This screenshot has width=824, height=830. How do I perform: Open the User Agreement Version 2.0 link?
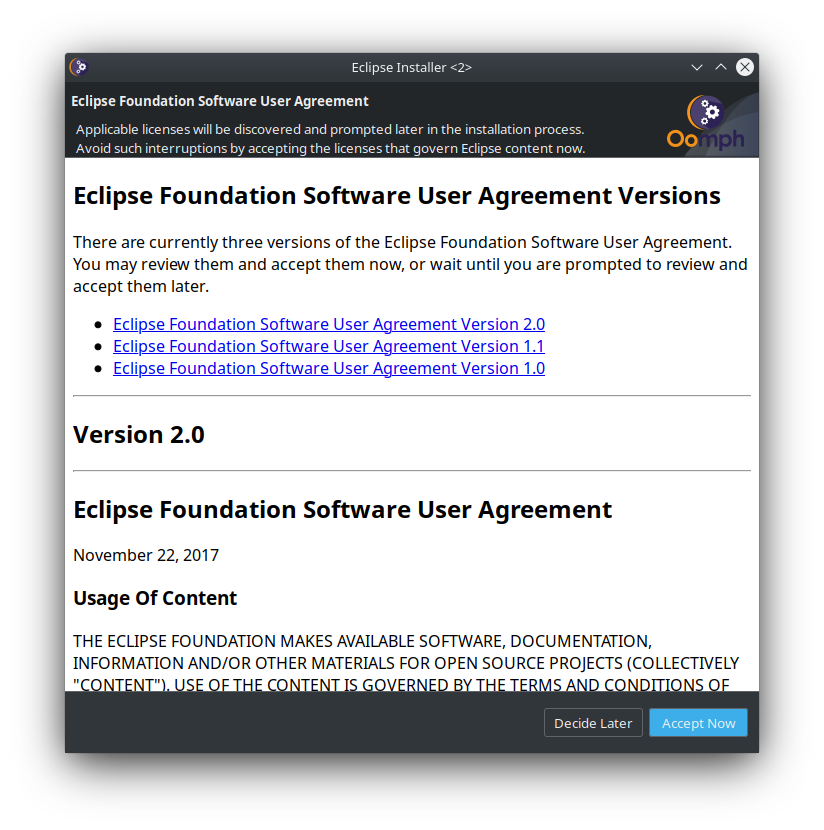point(328,324)
